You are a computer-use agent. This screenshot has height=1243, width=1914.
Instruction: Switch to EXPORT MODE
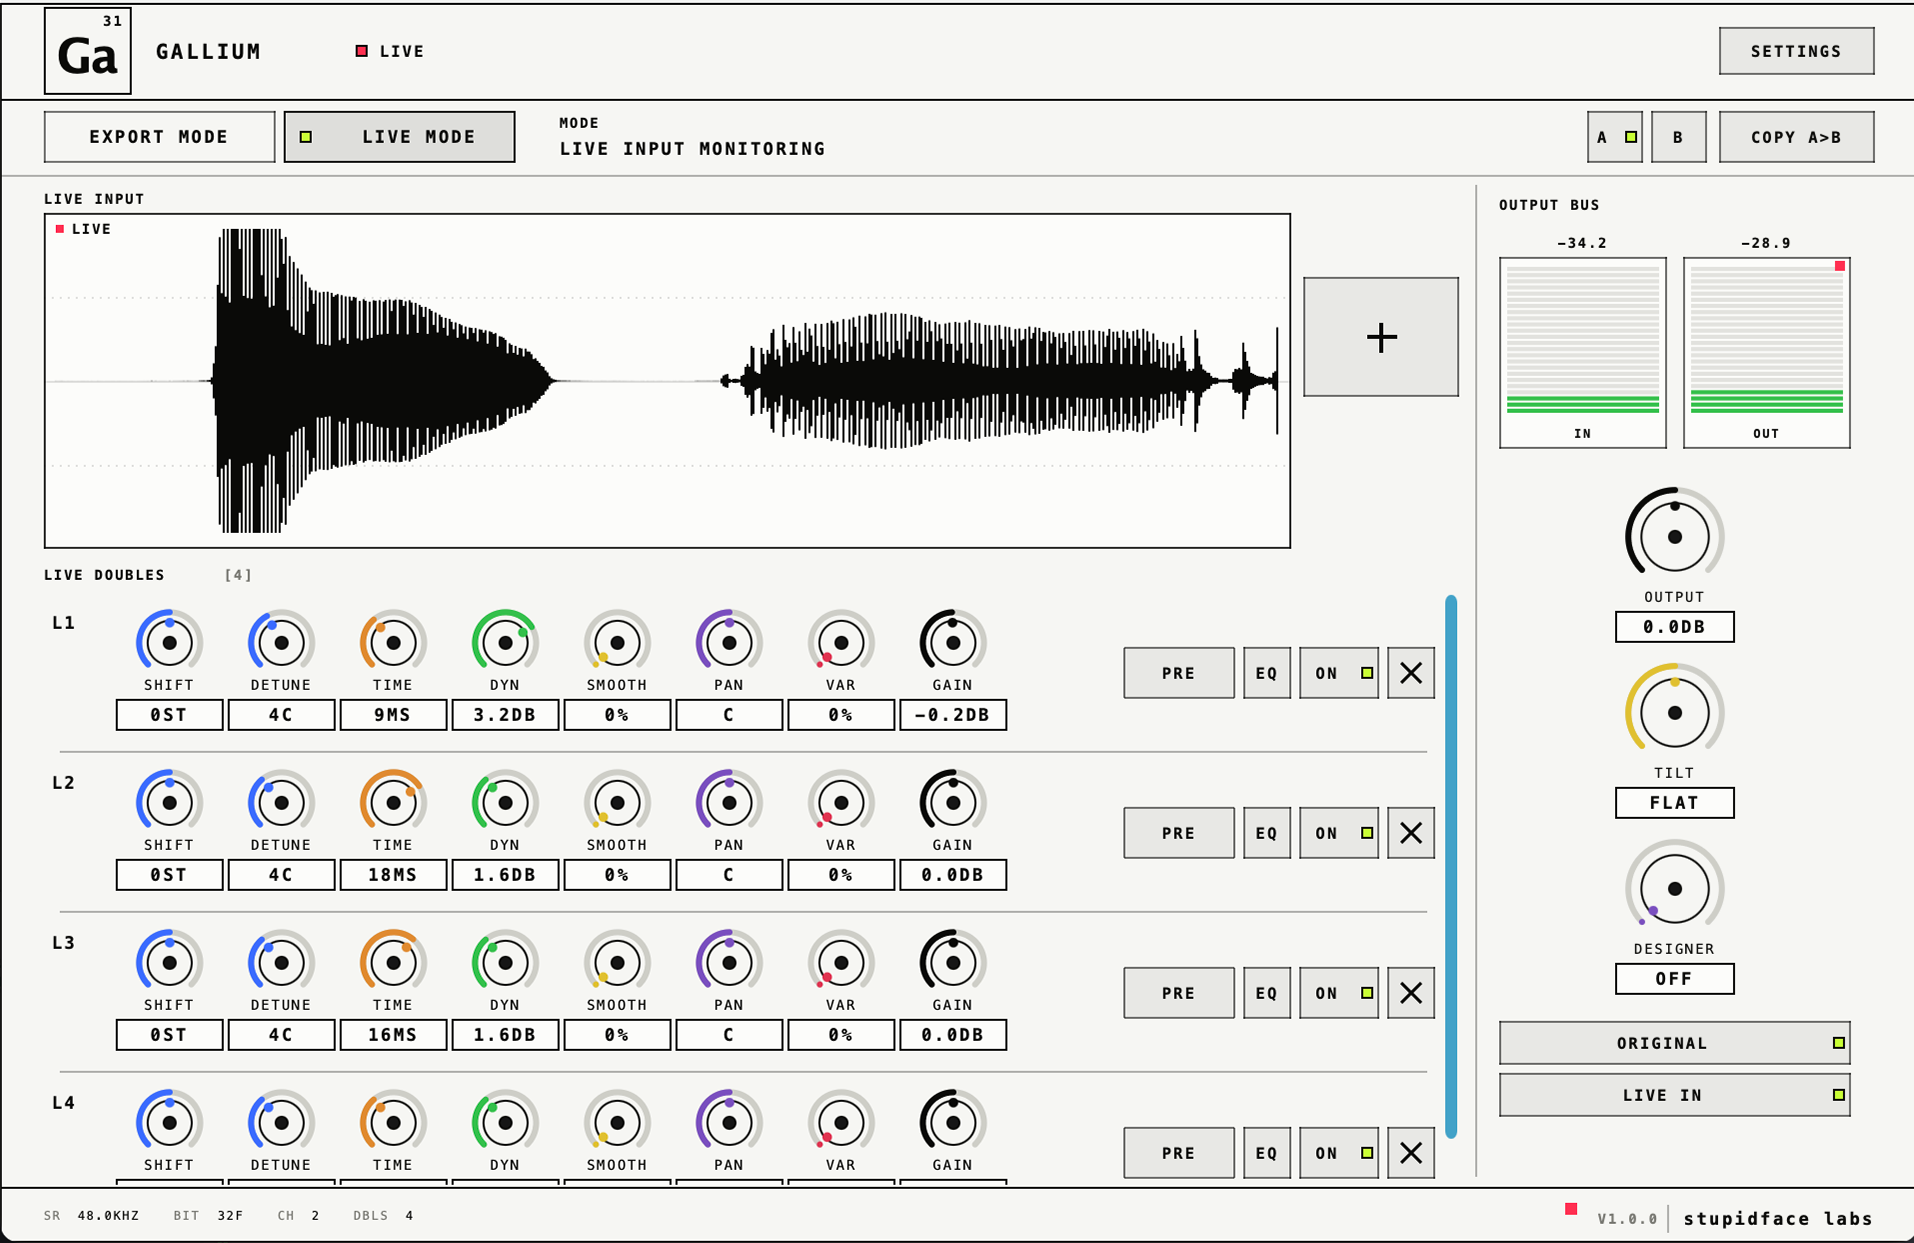pyautogui.click(x=159, y=137)
